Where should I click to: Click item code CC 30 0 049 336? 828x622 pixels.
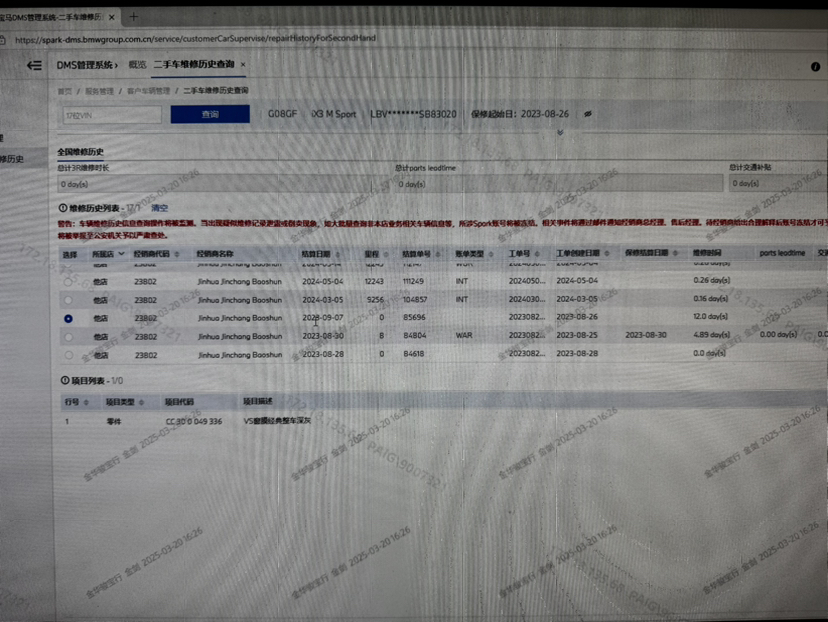(194, 421)
